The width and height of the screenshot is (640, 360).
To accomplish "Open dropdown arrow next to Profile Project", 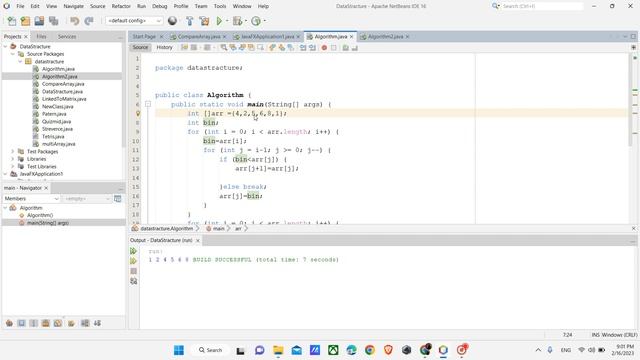I will coord(264,21).
